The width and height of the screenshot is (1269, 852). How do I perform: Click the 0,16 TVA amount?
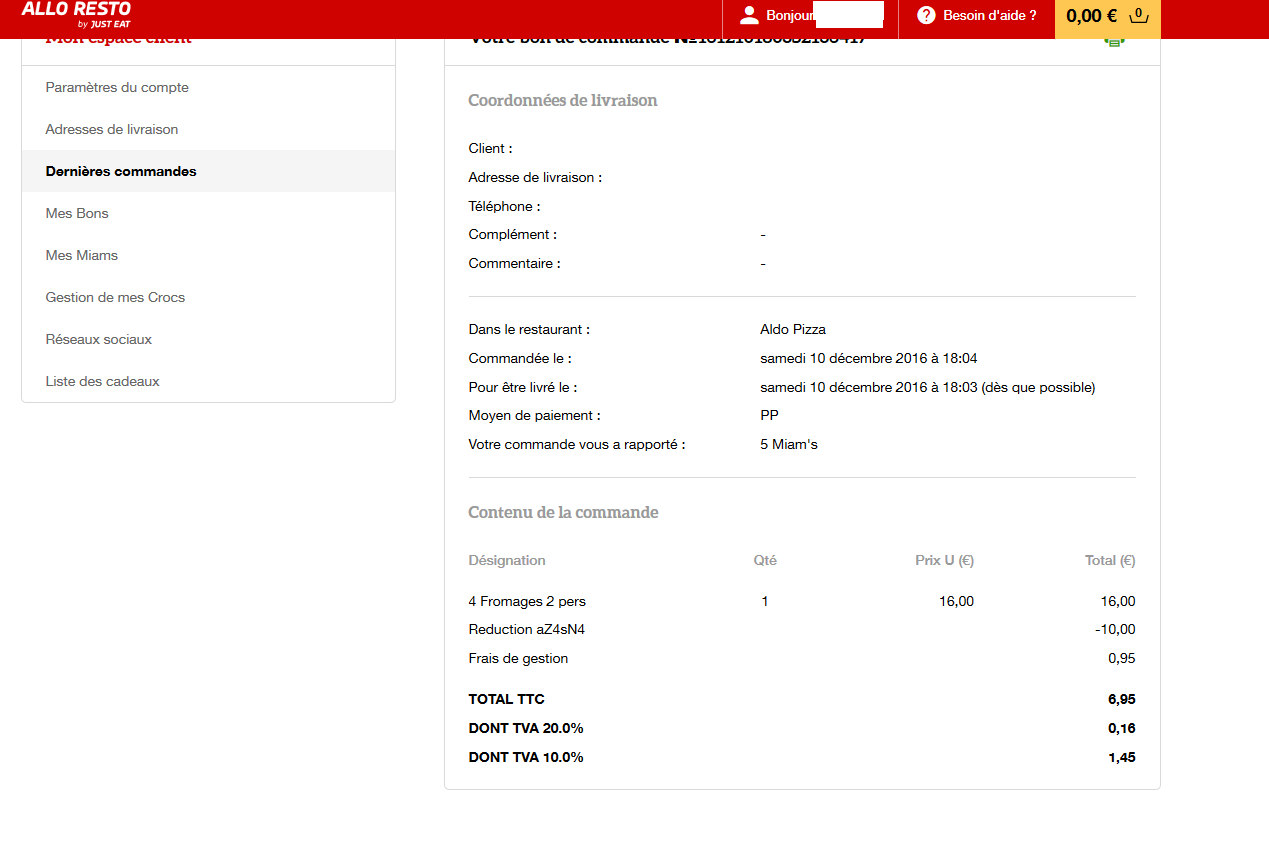1122,729
